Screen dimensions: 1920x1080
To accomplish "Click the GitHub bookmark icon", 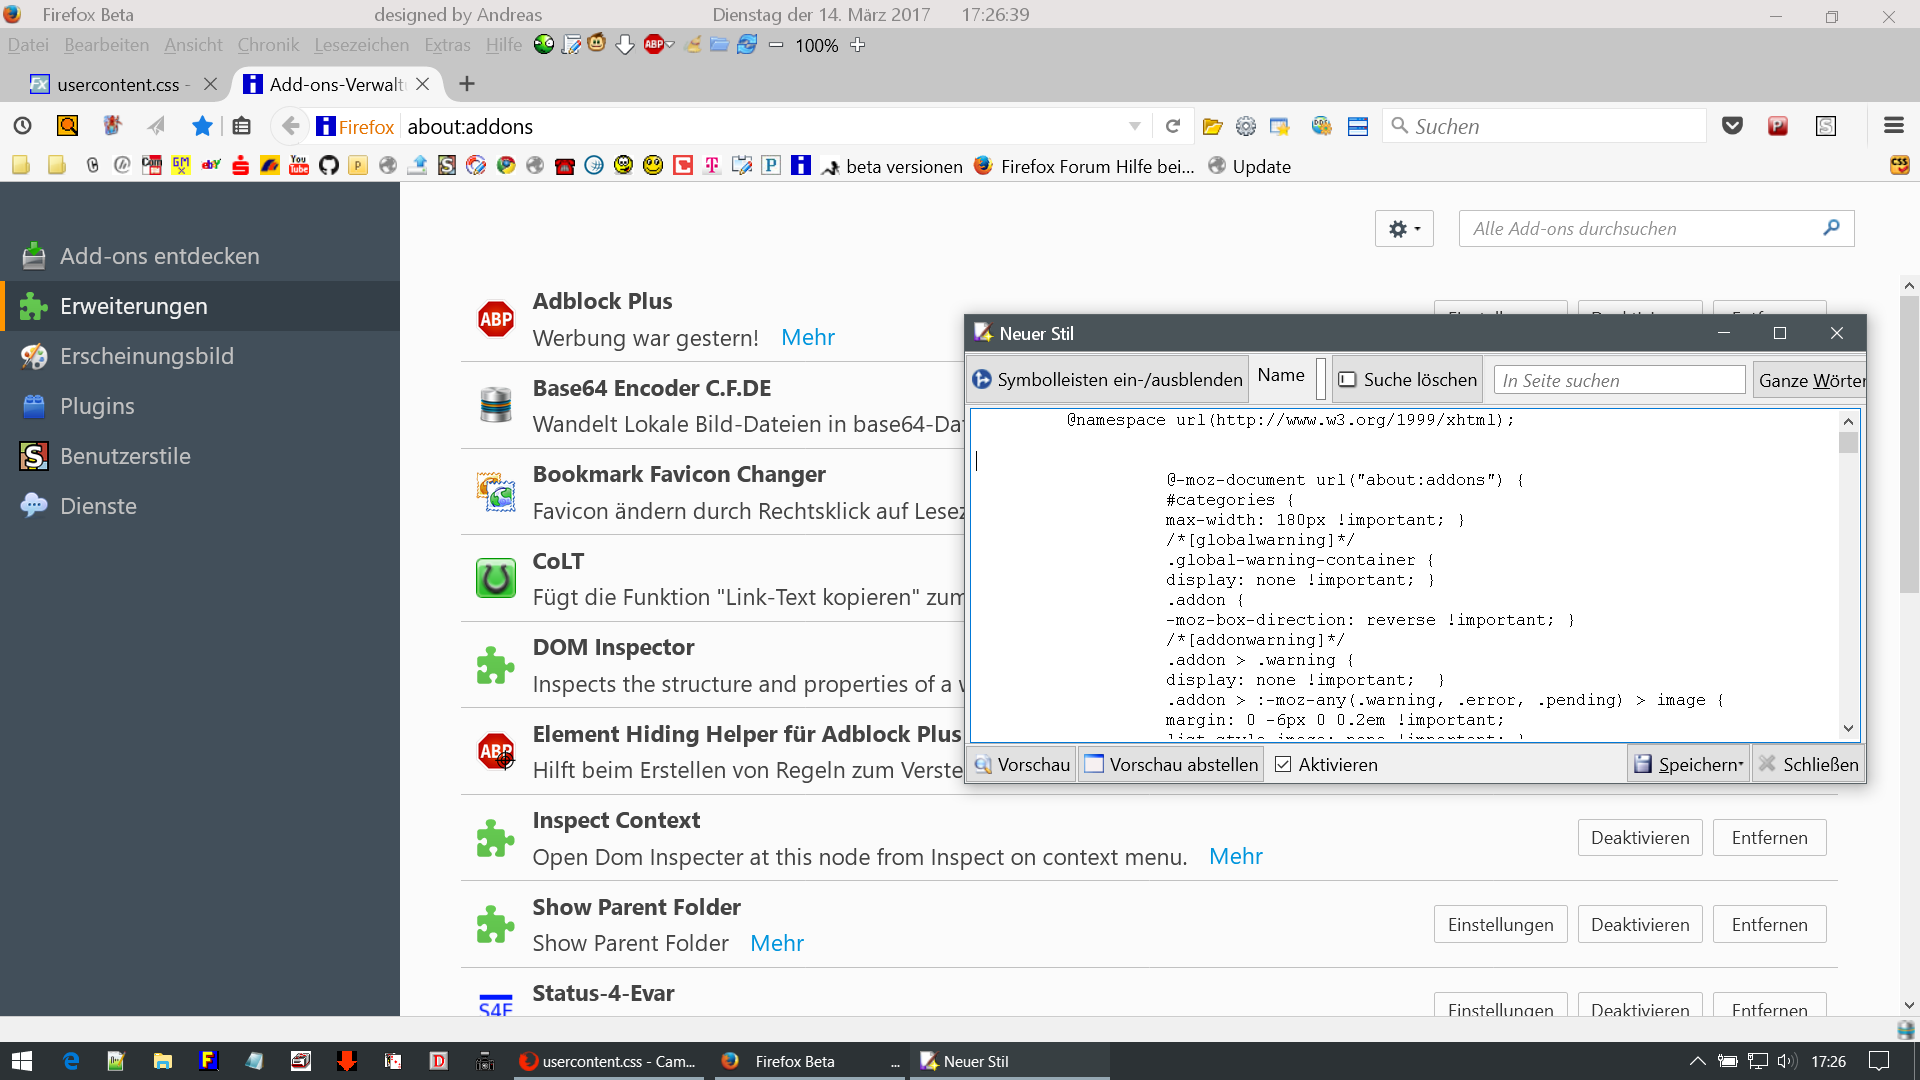I will tap(328, 166).
